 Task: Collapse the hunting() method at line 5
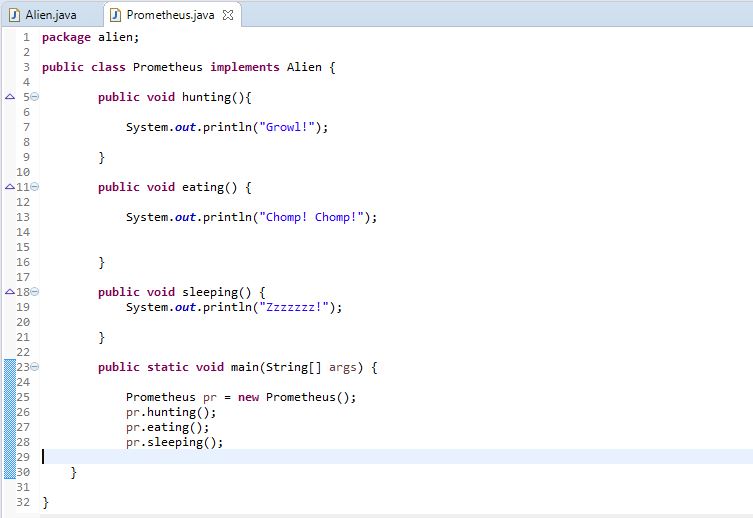tap(35, 96)
